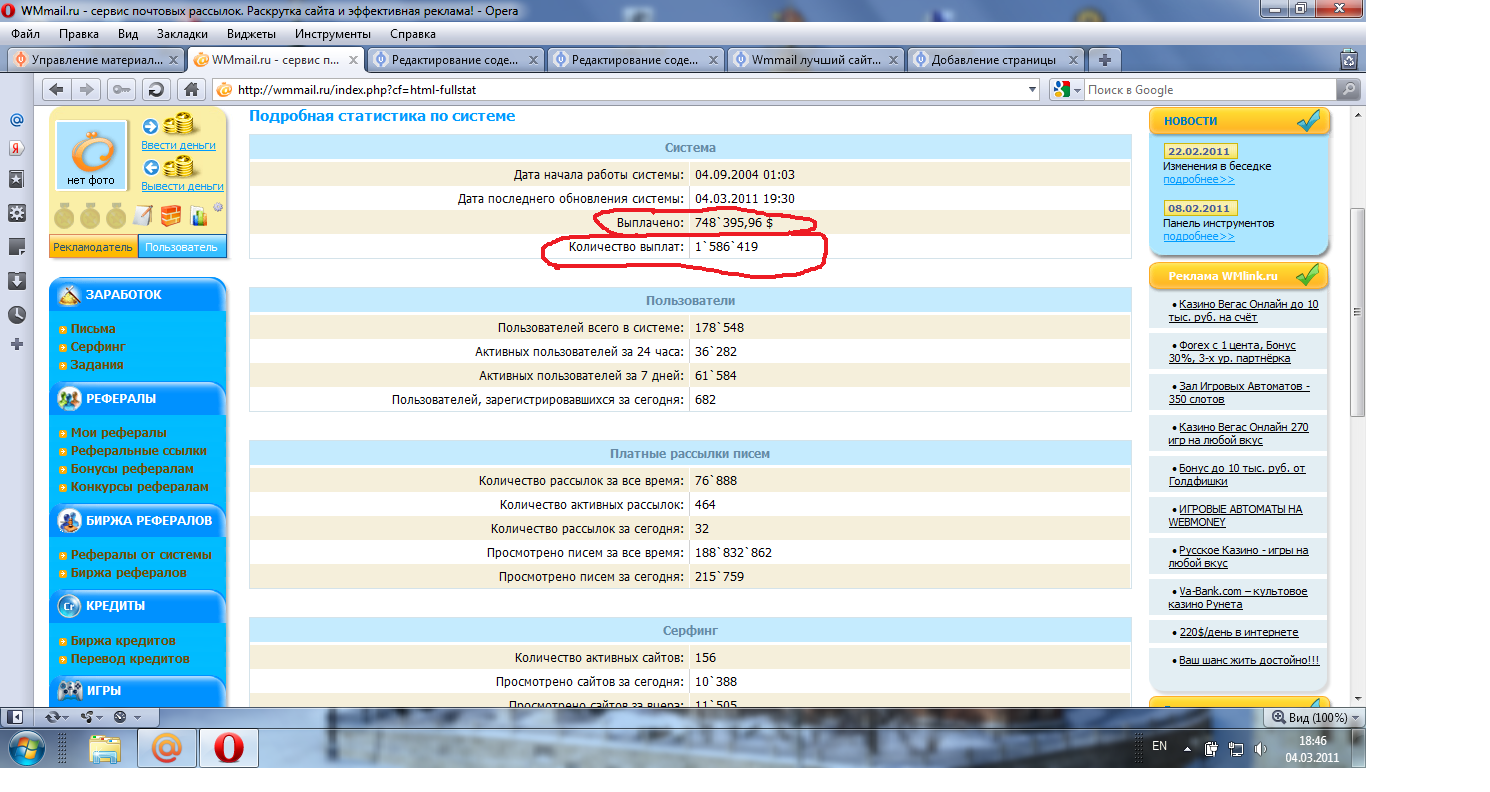Open the Windows Start button
1490x792 pixels.
[27, 748]
